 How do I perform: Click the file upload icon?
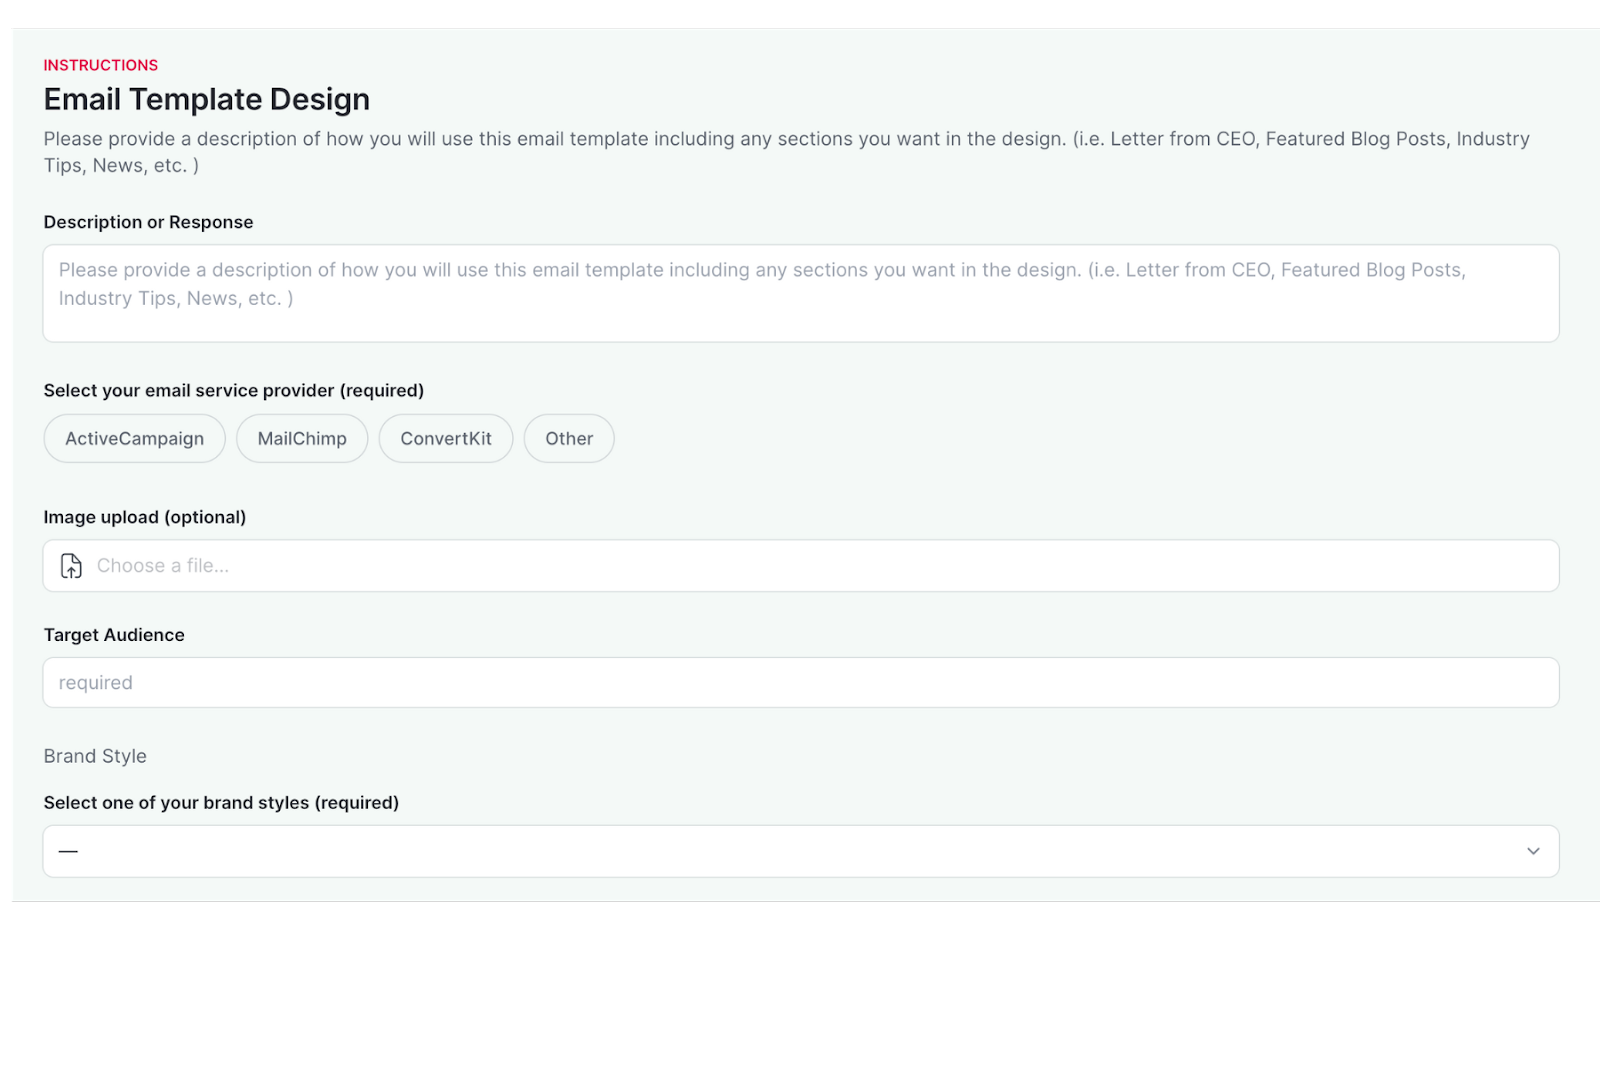click(71, 566)
